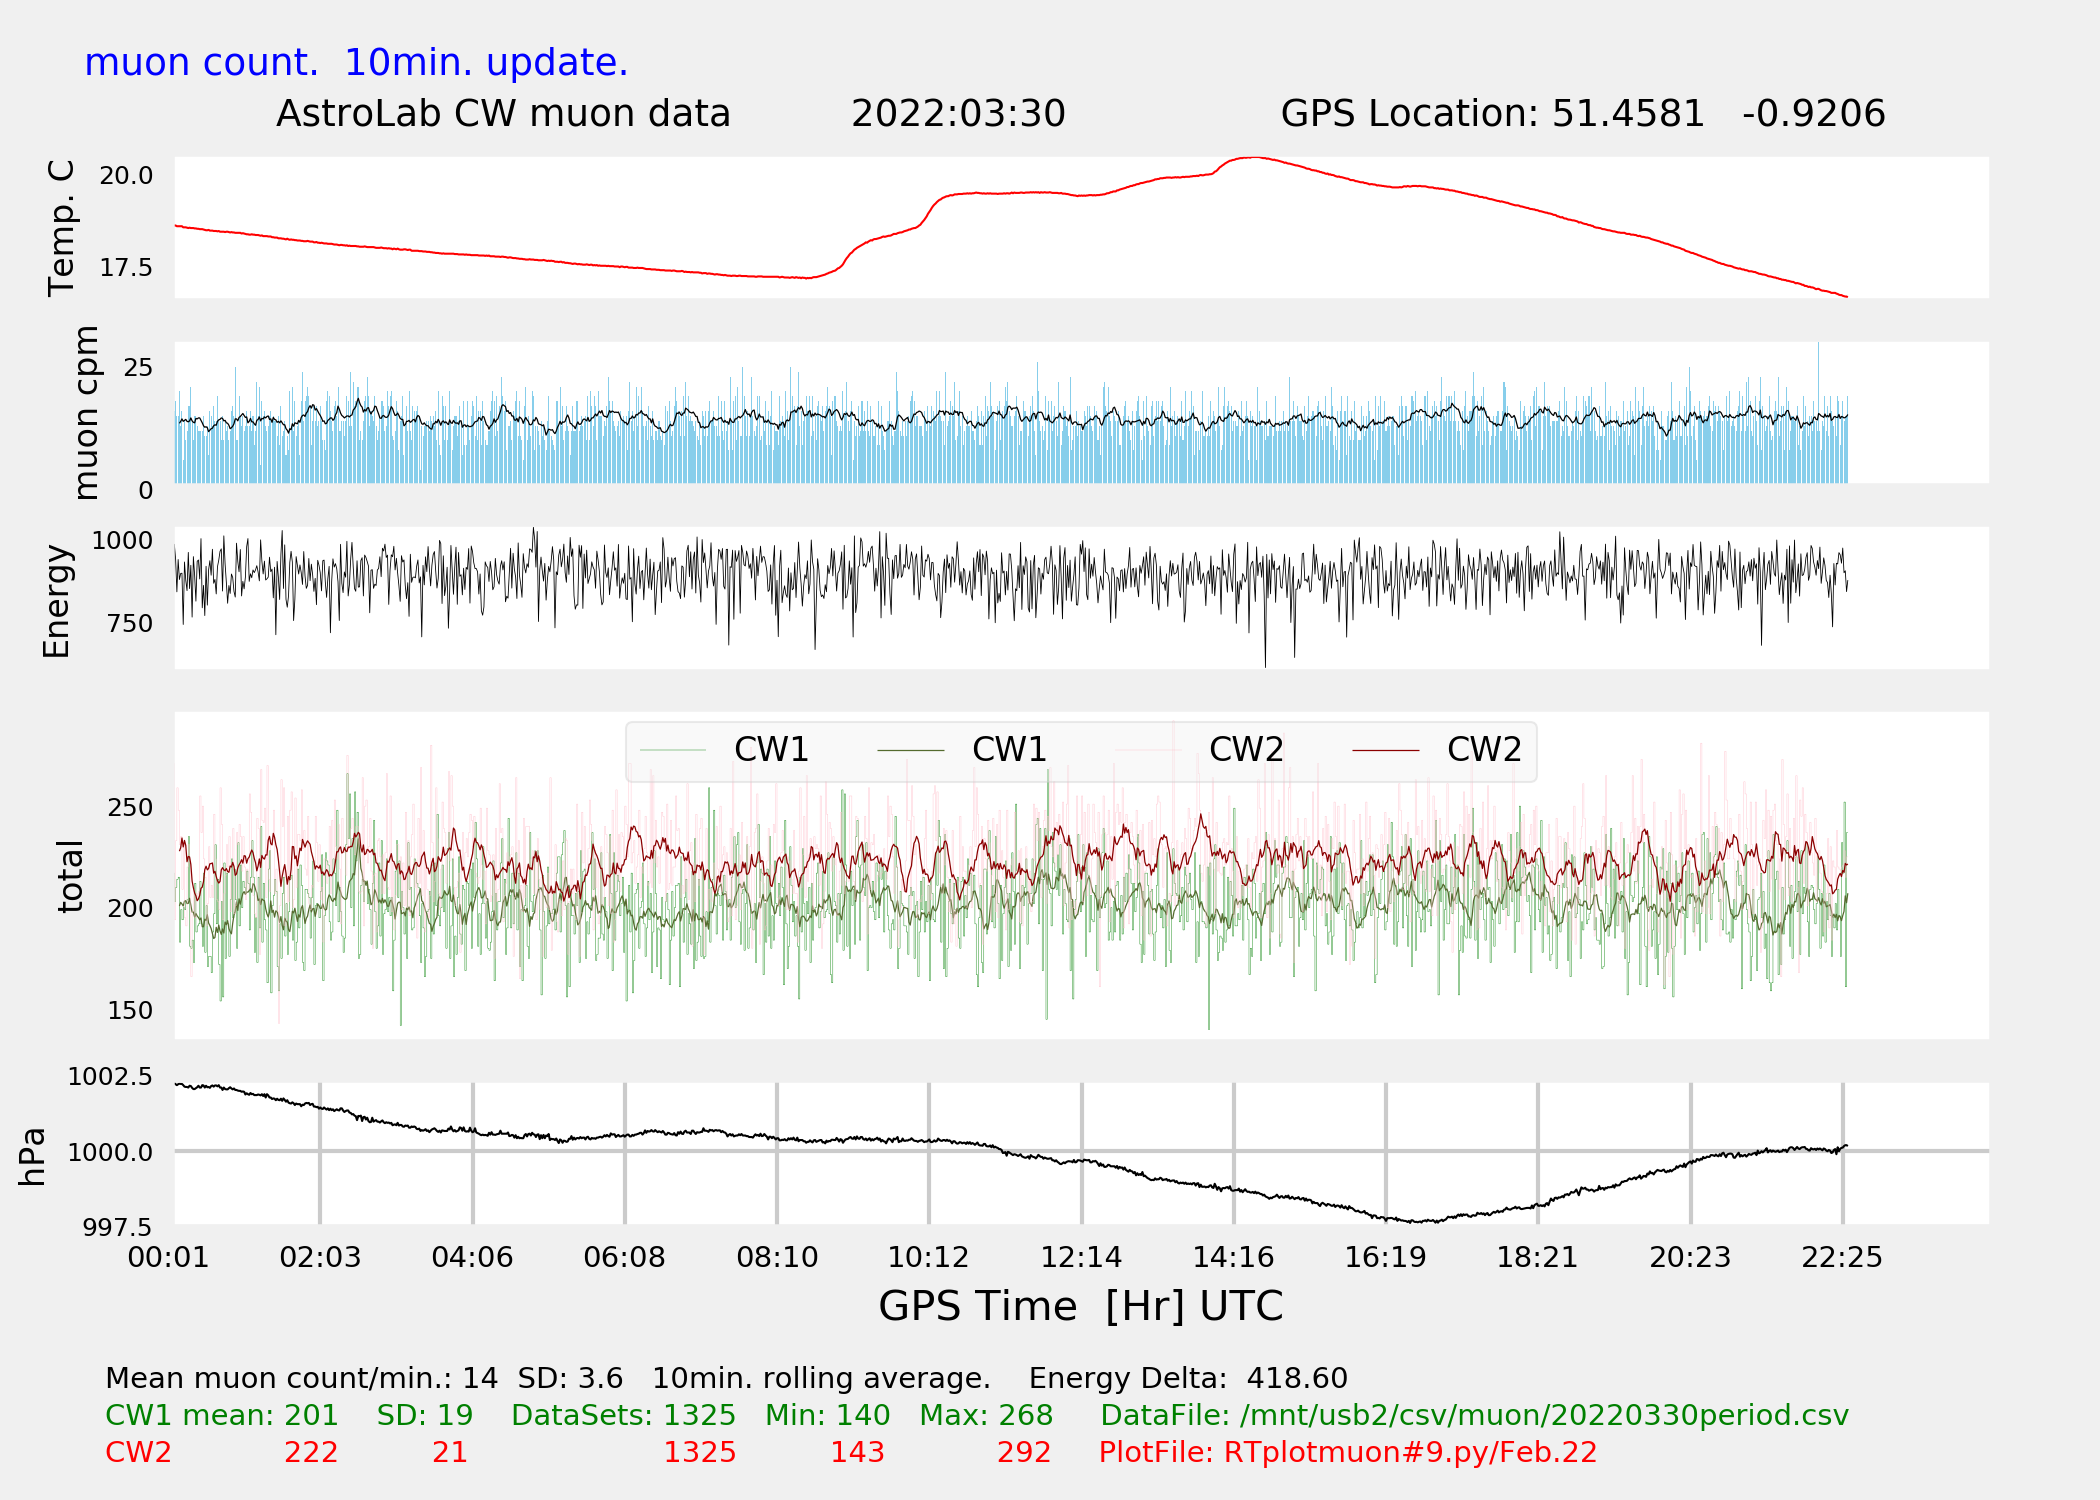This screenshot has height=1500, width=2100.
Task: Click the 16:19 time tick label
Action: [1385, 1257]
